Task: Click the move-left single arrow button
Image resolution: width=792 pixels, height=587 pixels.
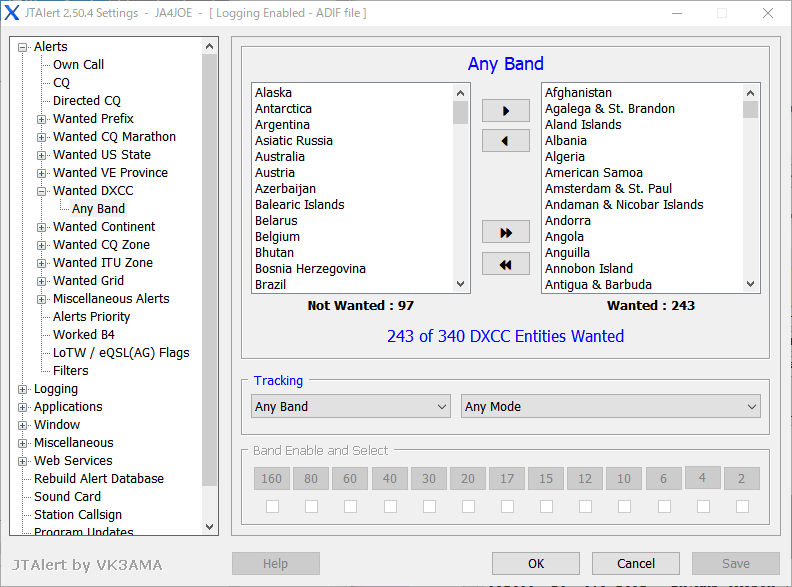Action: (x=506, y=141)
